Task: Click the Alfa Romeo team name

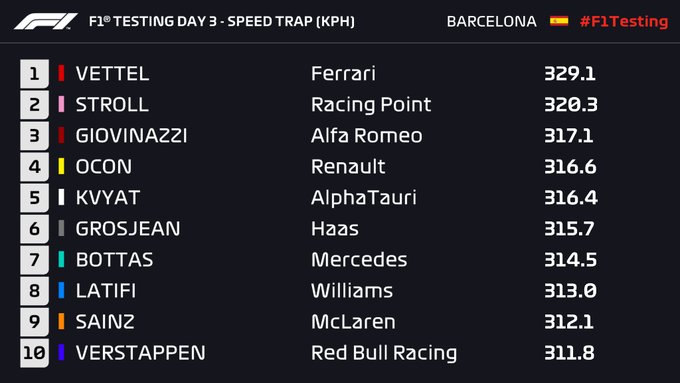Action: 366,136
